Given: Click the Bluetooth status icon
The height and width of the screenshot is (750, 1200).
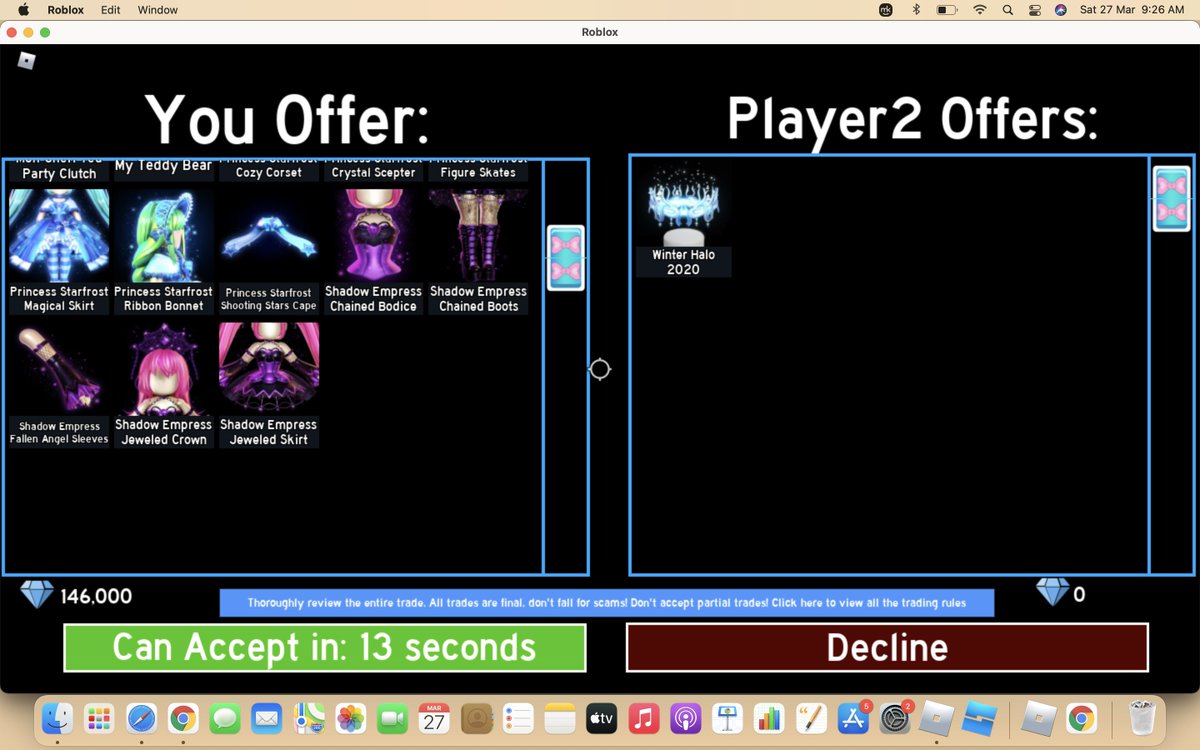Looking at the screenshot, I should point(915,10).
